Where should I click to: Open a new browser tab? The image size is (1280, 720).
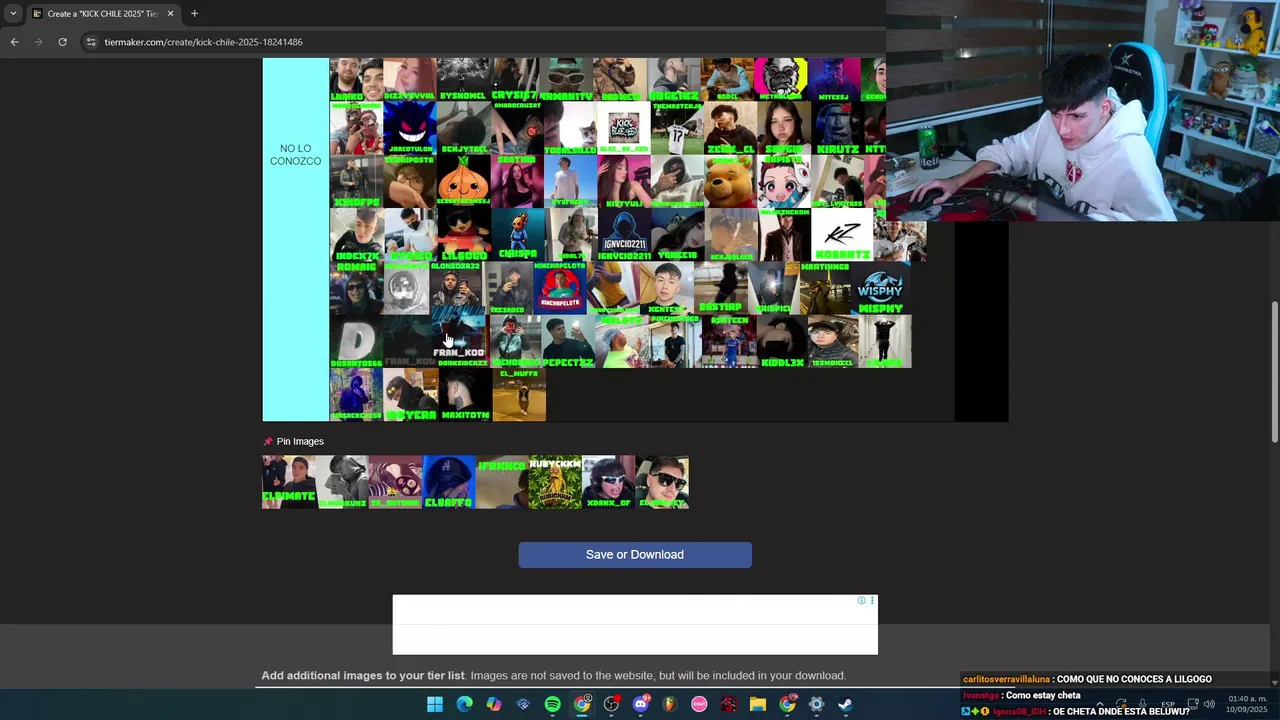pyautogui.click(x=194, y=13)
